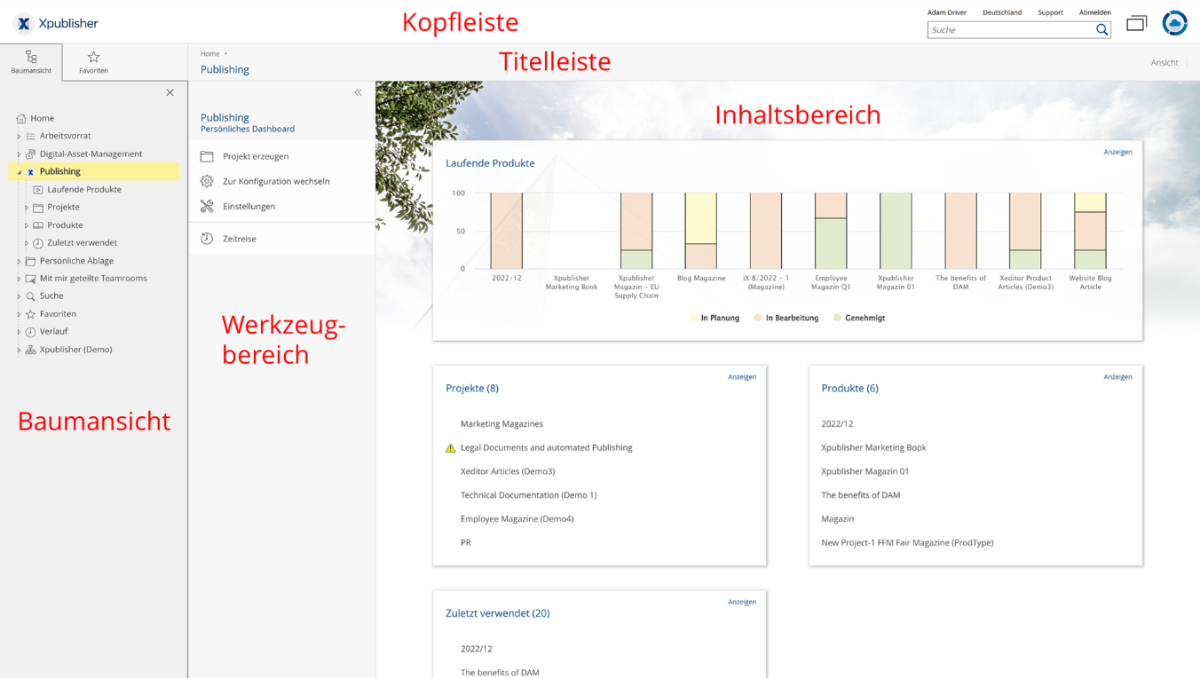Click the Xpublisher logo in header
1200x678 pixels.
click(x=57, y=23)
